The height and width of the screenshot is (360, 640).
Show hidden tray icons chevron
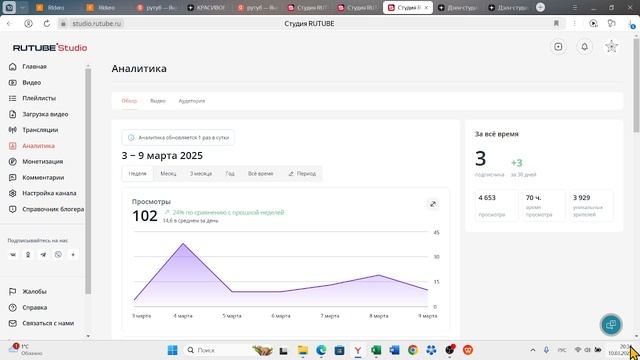coord(533,350)
